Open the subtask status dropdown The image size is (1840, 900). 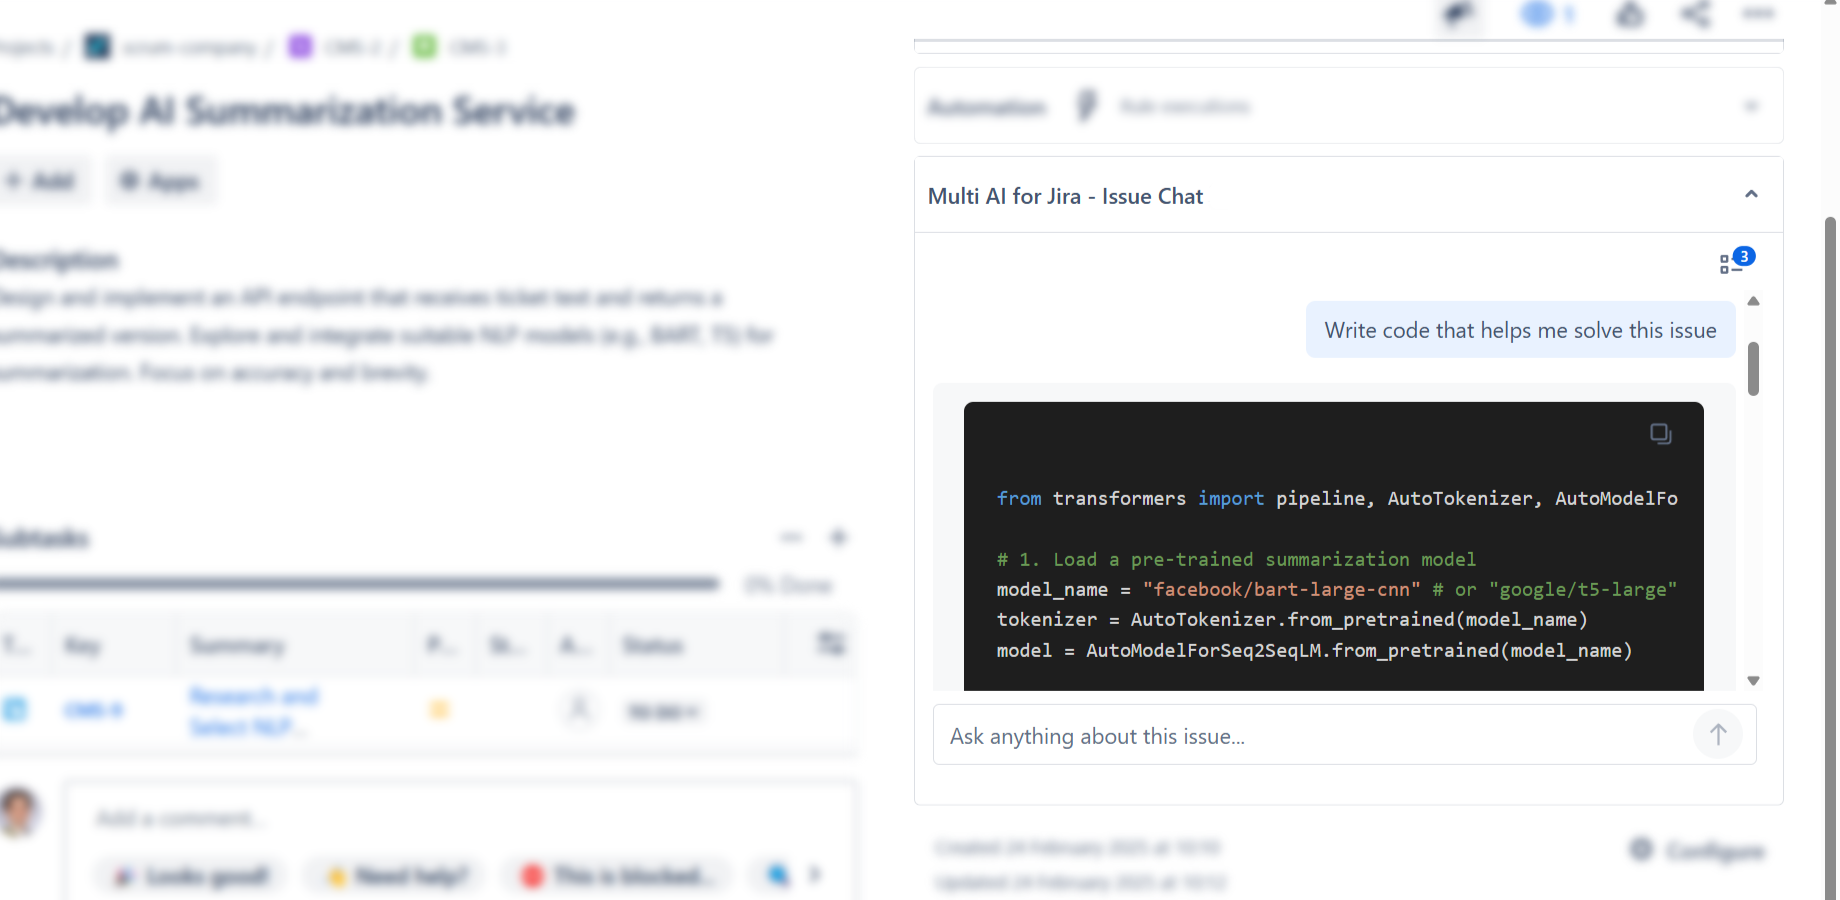click(662, 712)
